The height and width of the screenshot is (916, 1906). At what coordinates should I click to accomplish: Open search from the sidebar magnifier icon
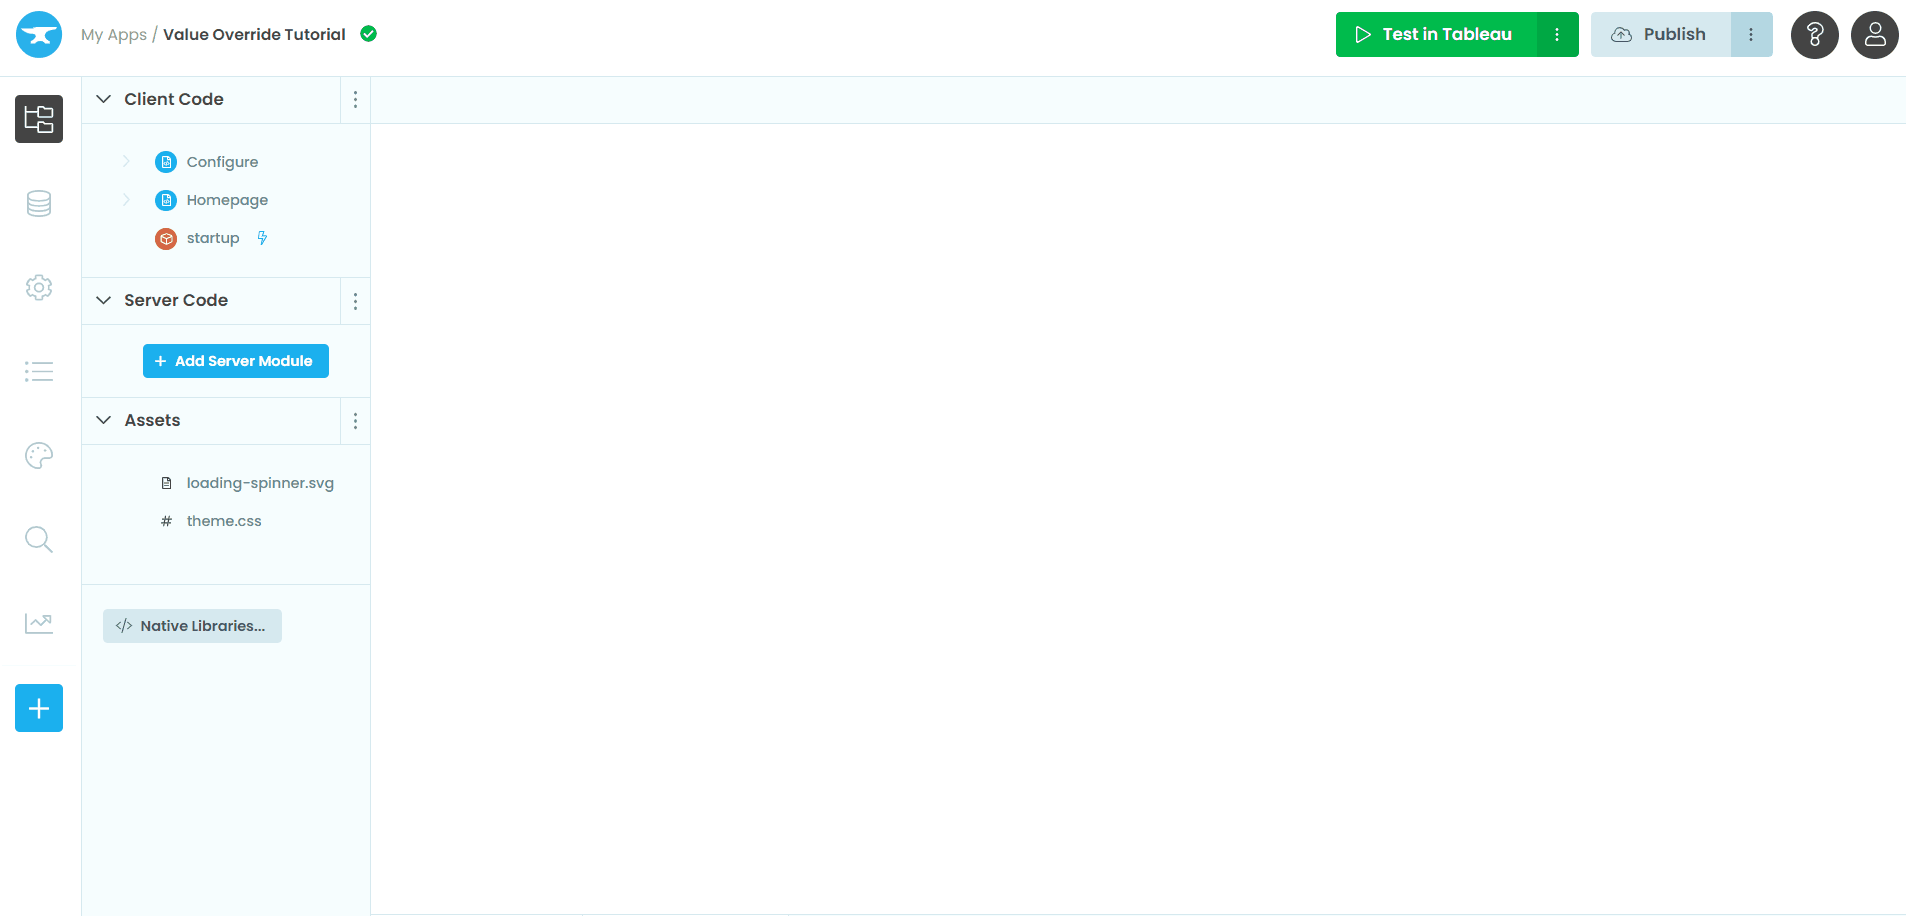(38, 539)
